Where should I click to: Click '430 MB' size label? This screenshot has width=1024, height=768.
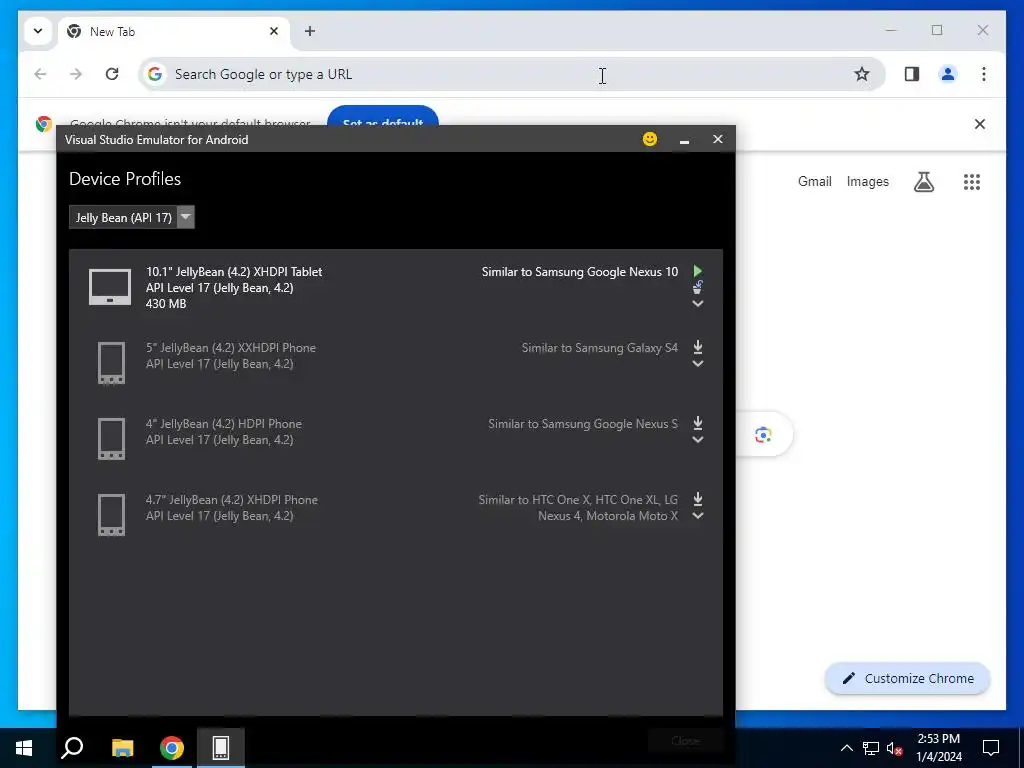pos(166,304)
